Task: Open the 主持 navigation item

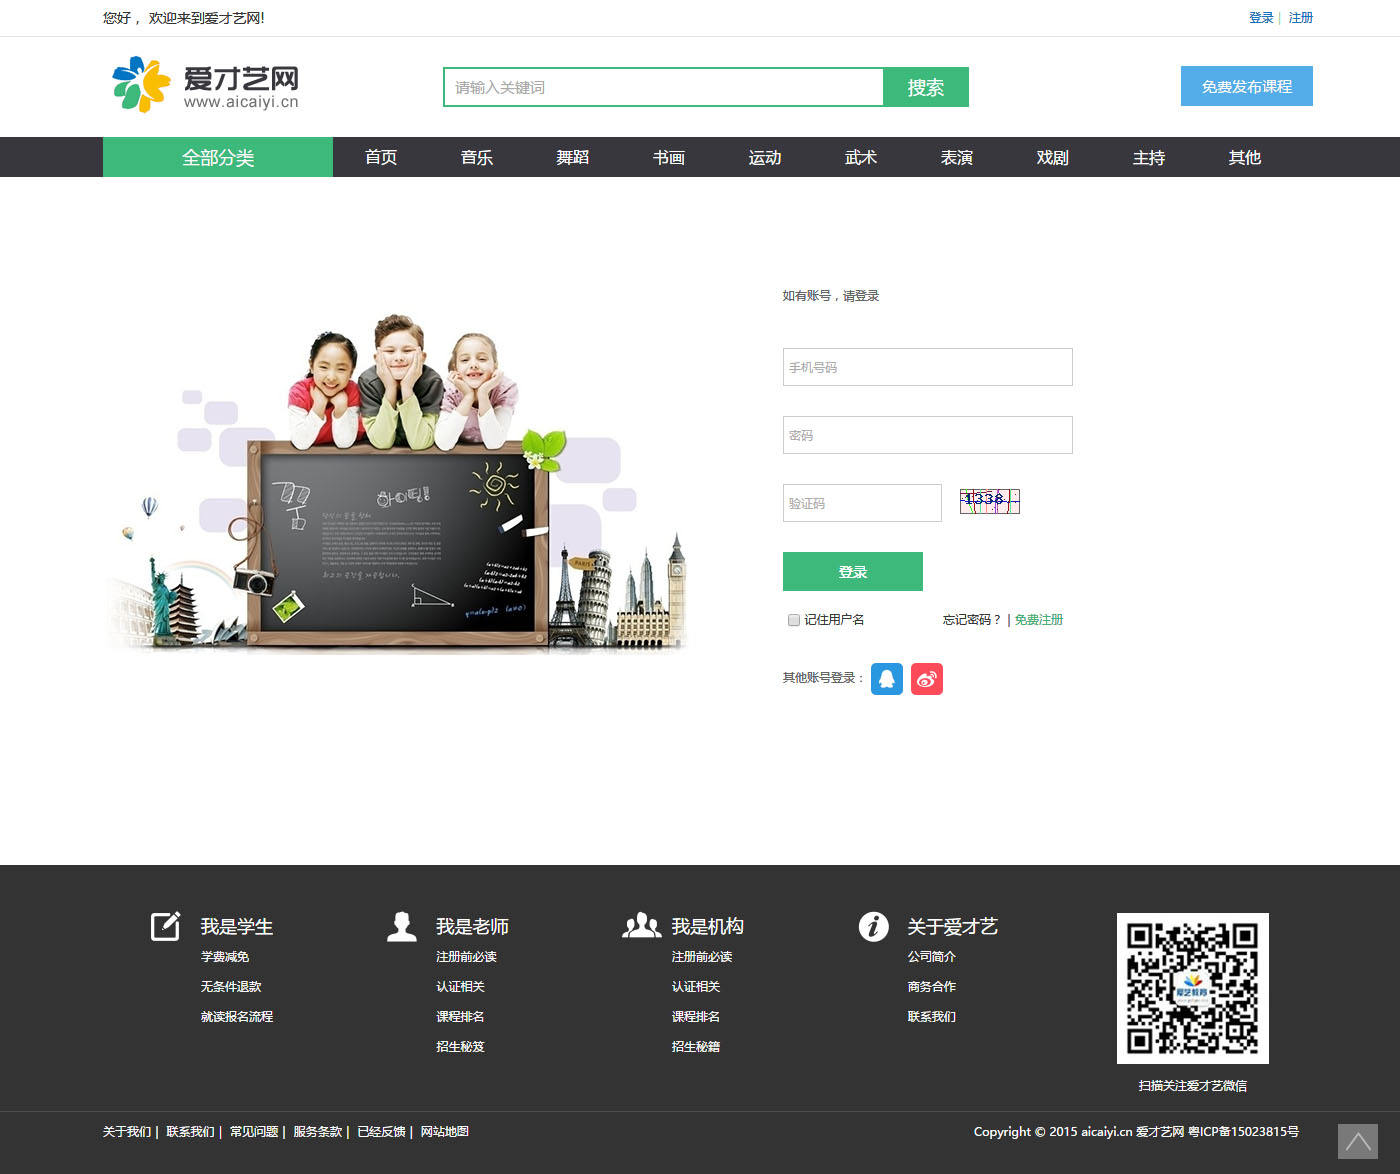Action: (1149, 157)
